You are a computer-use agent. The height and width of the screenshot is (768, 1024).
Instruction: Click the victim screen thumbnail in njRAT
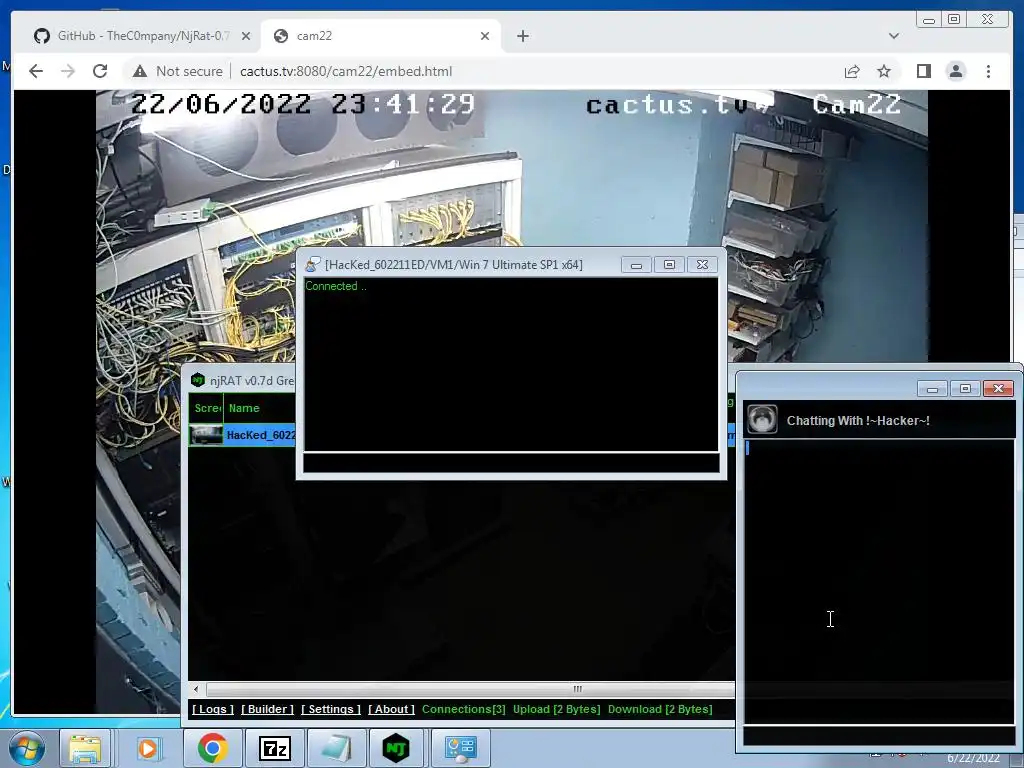click(x=206, y=435)
